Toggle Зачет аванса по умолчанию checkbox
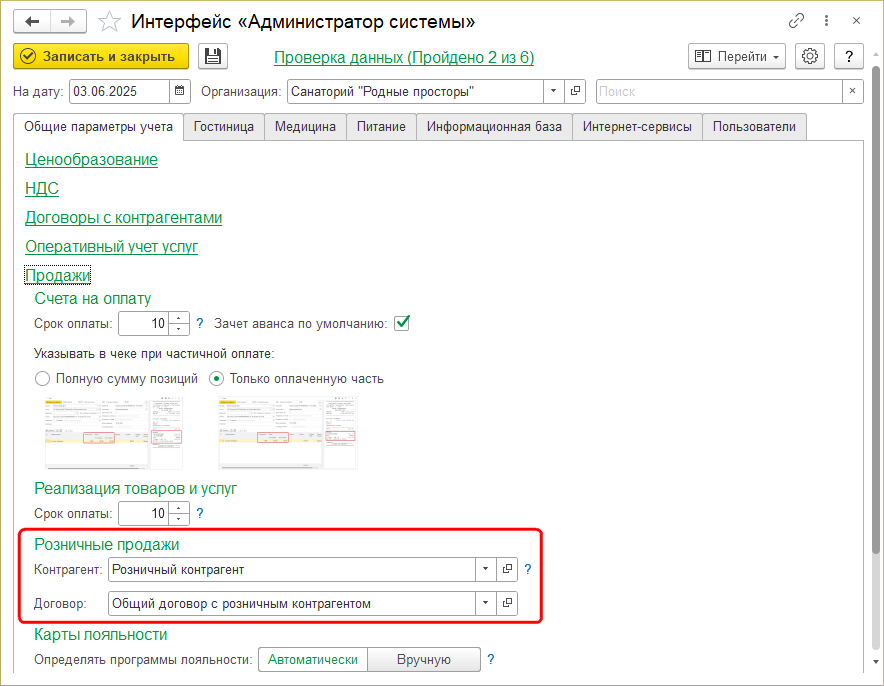 (x=402, y=323)
